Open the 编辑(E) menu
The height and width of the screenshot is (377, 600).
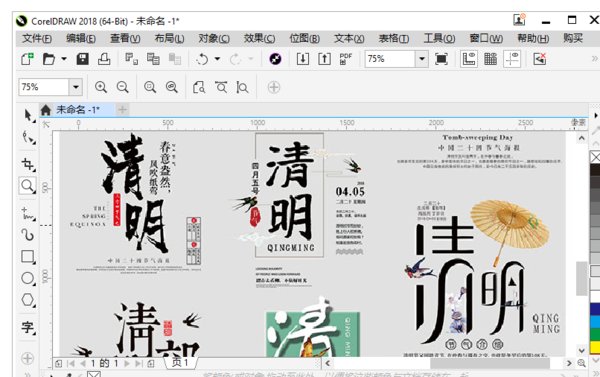[81, 38]
